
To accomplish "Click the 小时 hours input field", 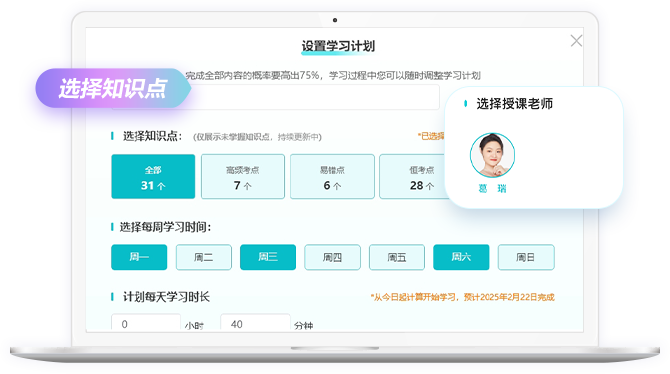I will [146, 323].
